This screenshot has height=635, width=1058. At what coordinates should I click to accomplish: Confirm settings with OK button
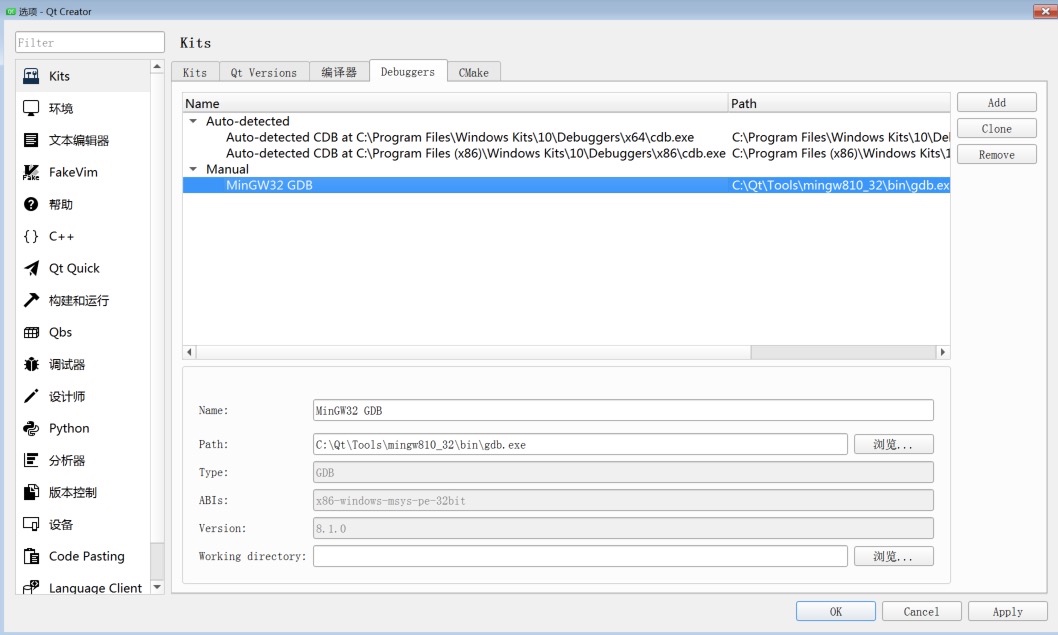point(835,611)
